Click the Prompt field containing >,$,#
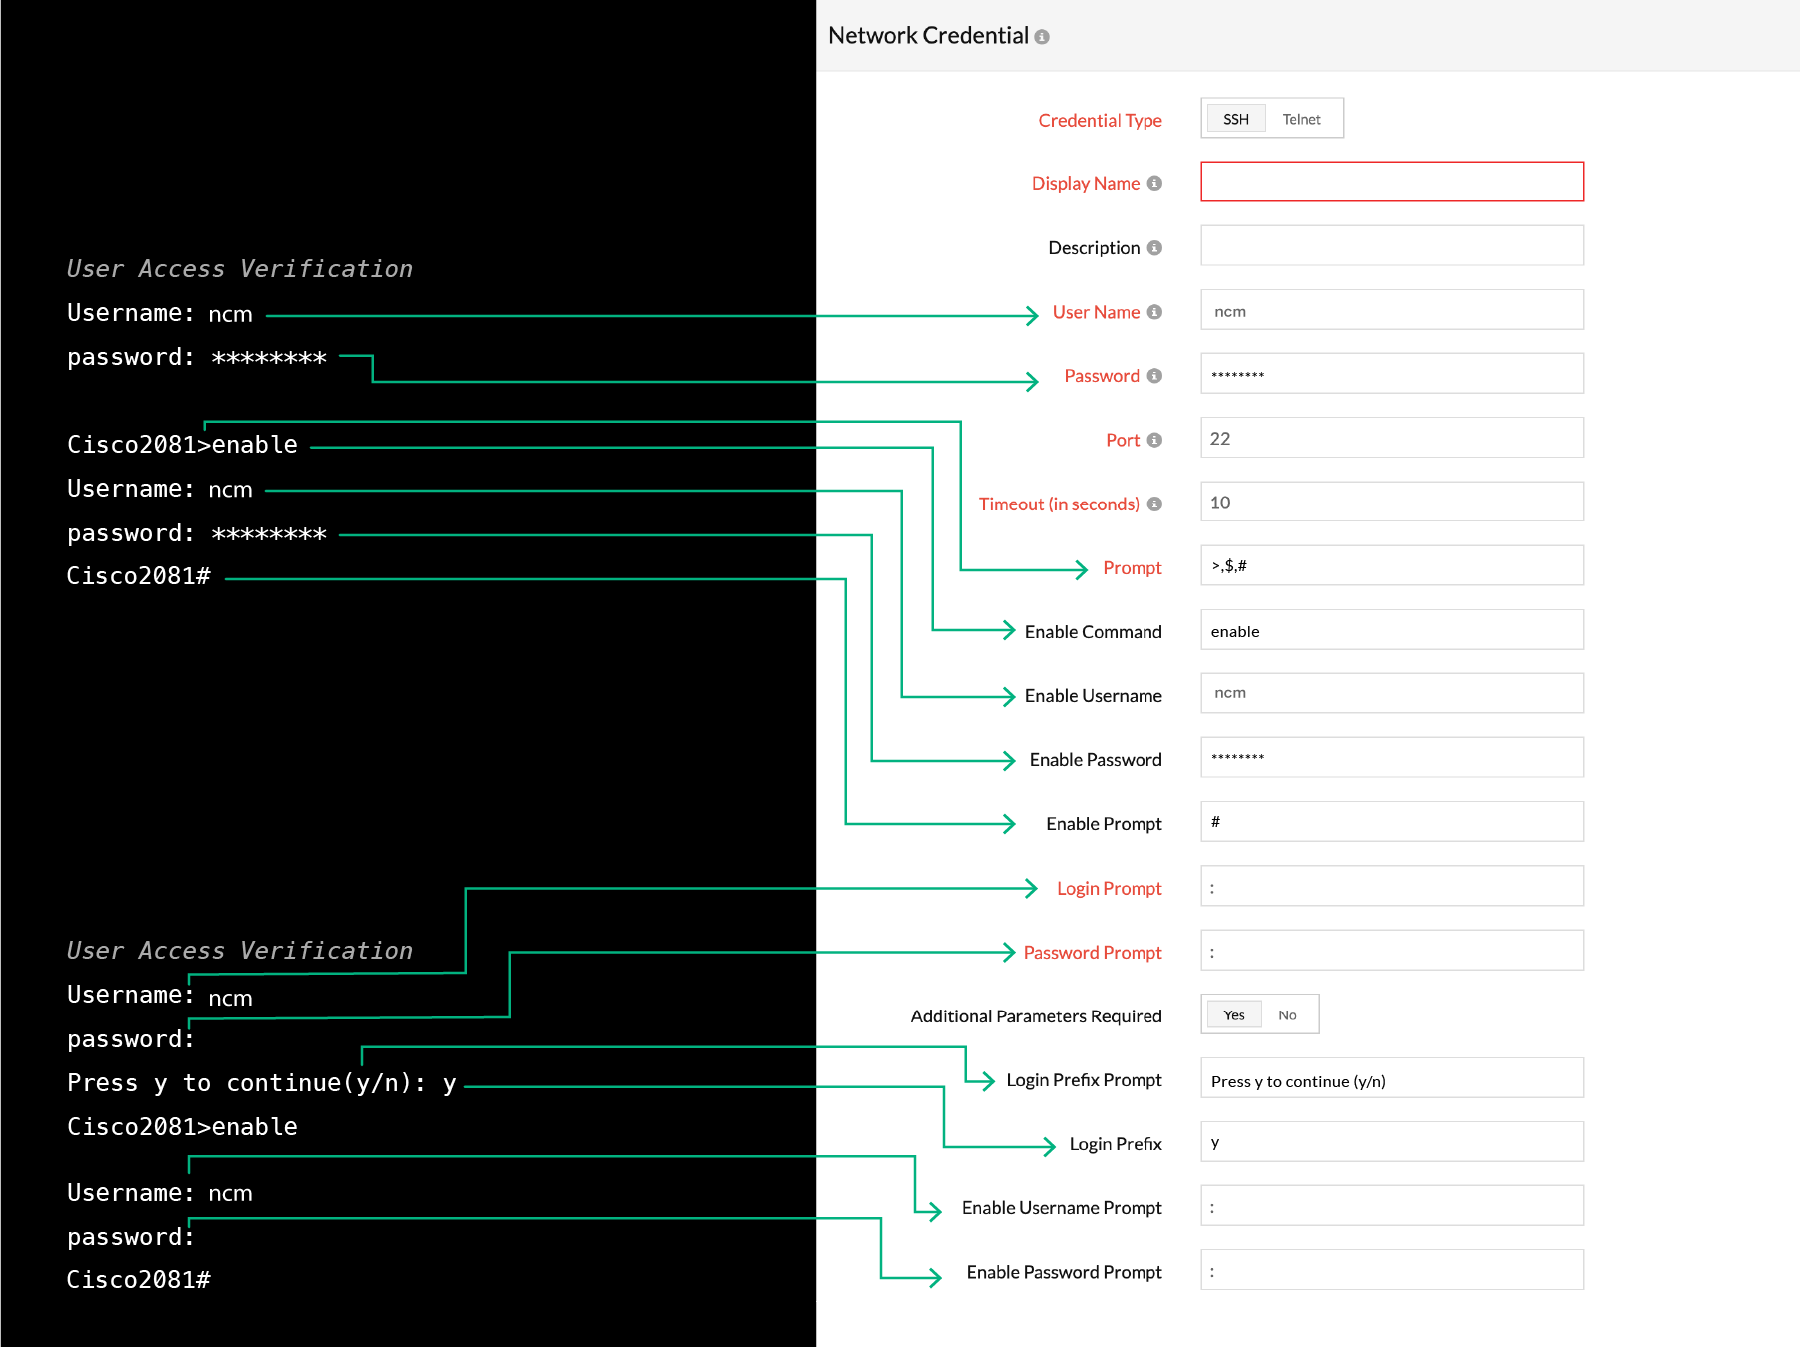 point(1391,566)
